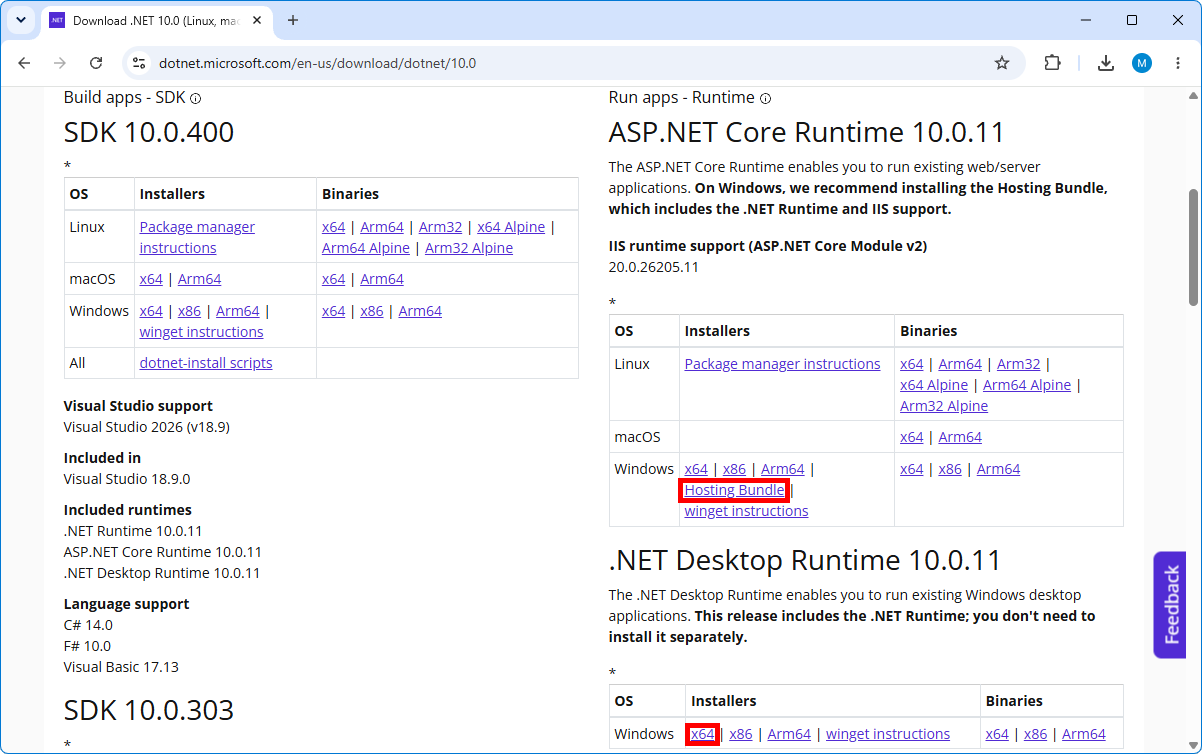This screenshot has width=1202, height=754.
Task: Open ASP.NET Core Windows winget instructions
Action: point(746,511)
